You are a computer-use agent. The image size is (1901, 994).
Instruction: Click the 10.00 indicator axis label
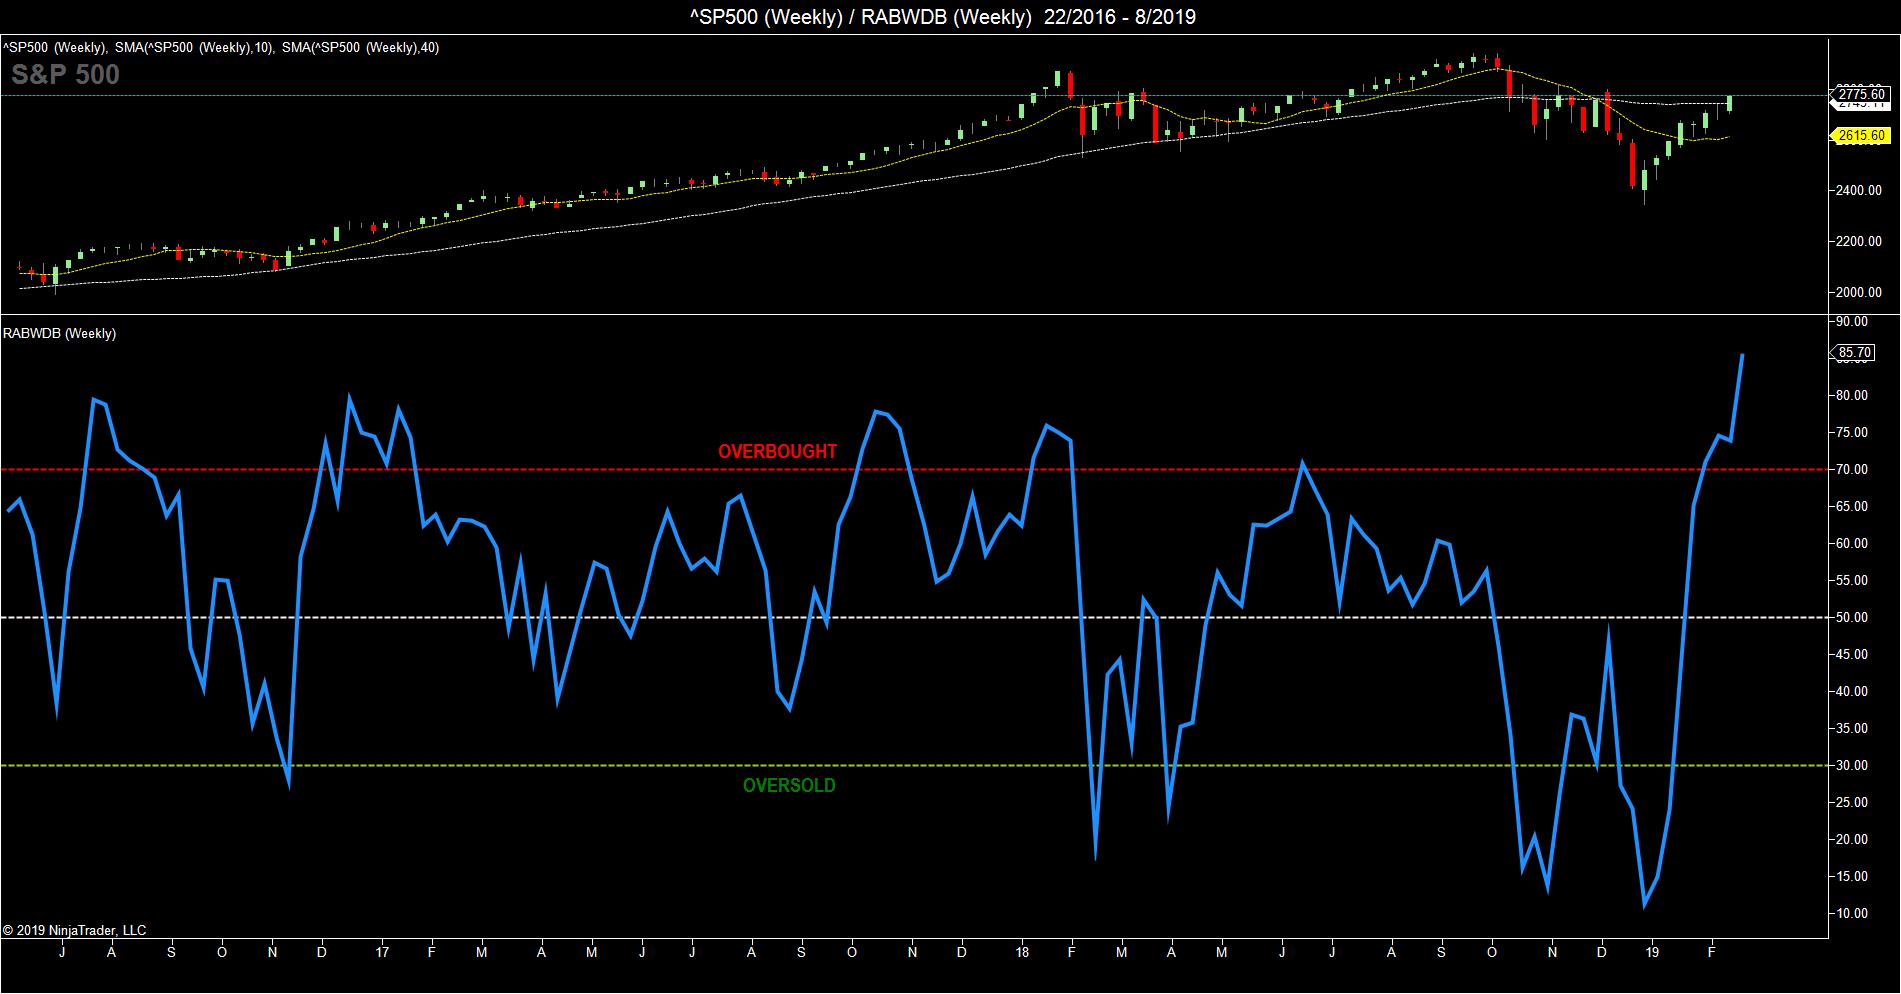(x=1853, y=913)
